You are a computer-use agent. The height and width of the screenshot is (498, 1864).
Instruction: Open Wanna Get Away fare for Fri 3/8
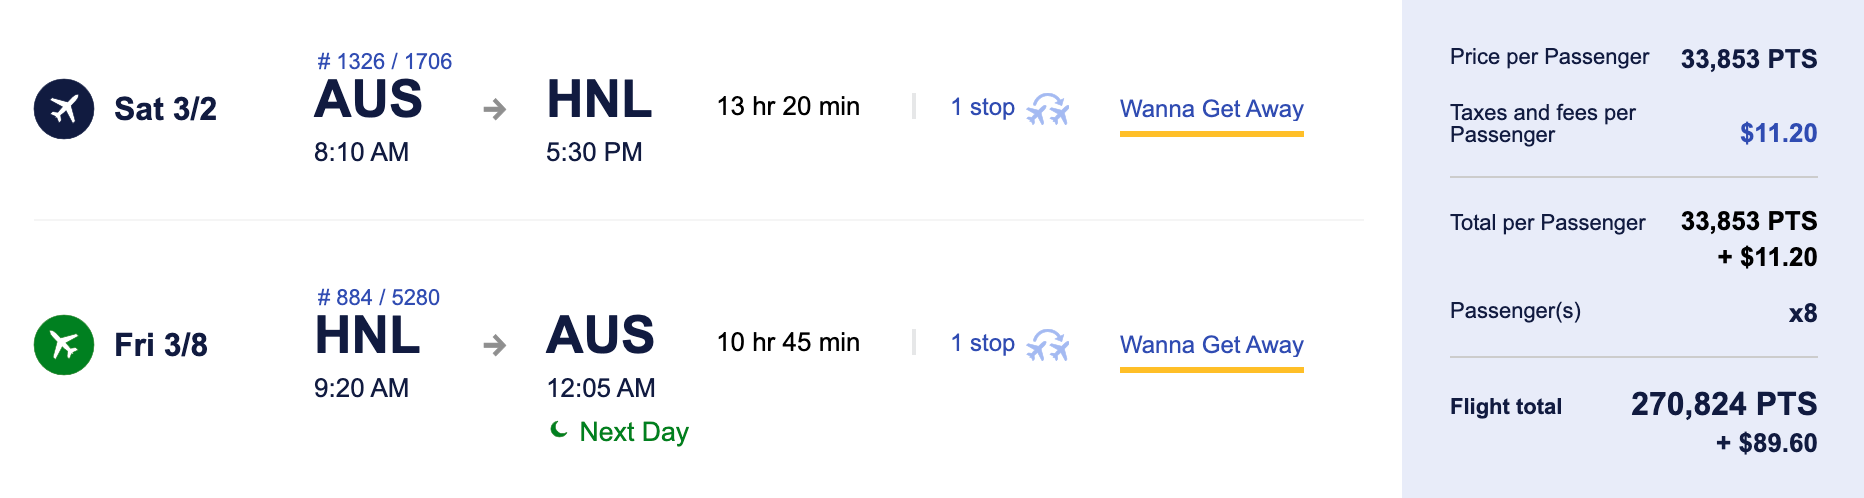coord(1211,345)
